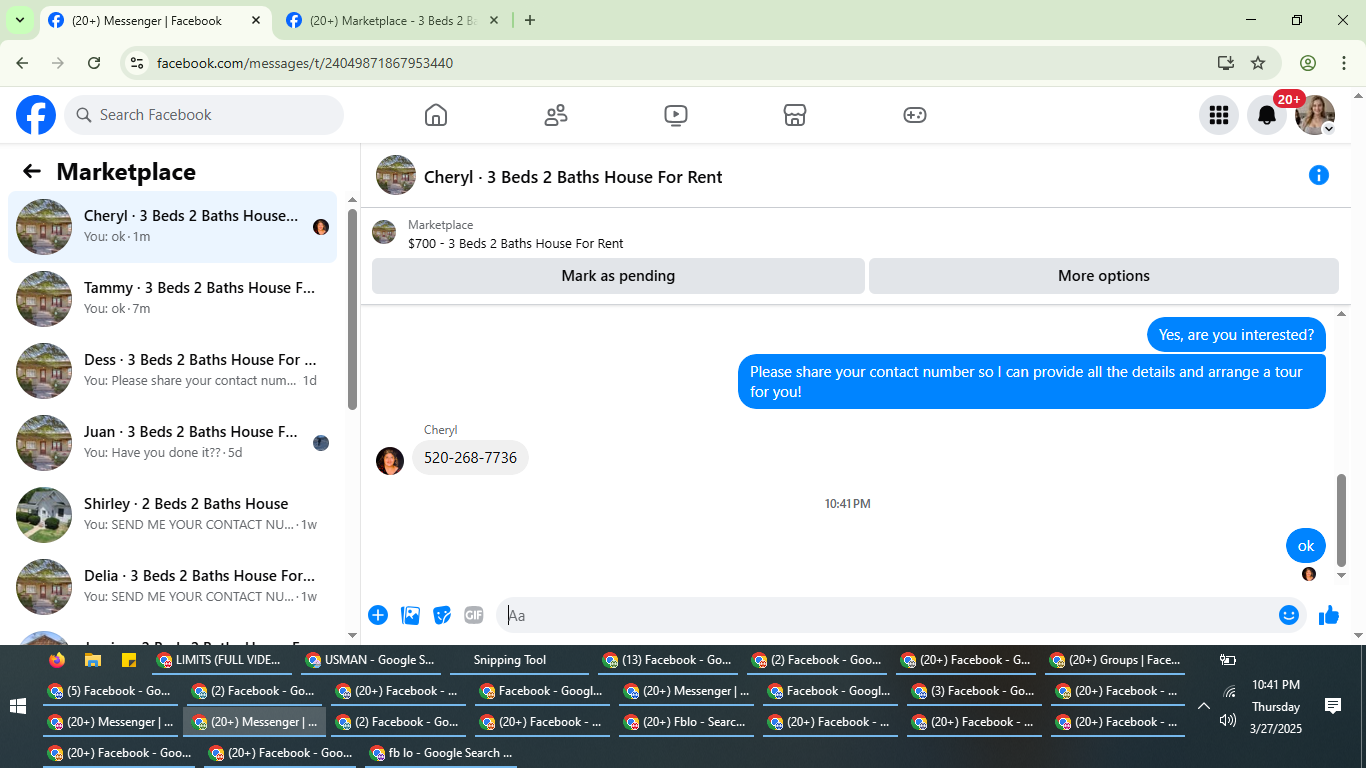This screenshot has width=1366, height=768.
Task: Click Cheryl's phone number message
Action: (x=470, y=458)
